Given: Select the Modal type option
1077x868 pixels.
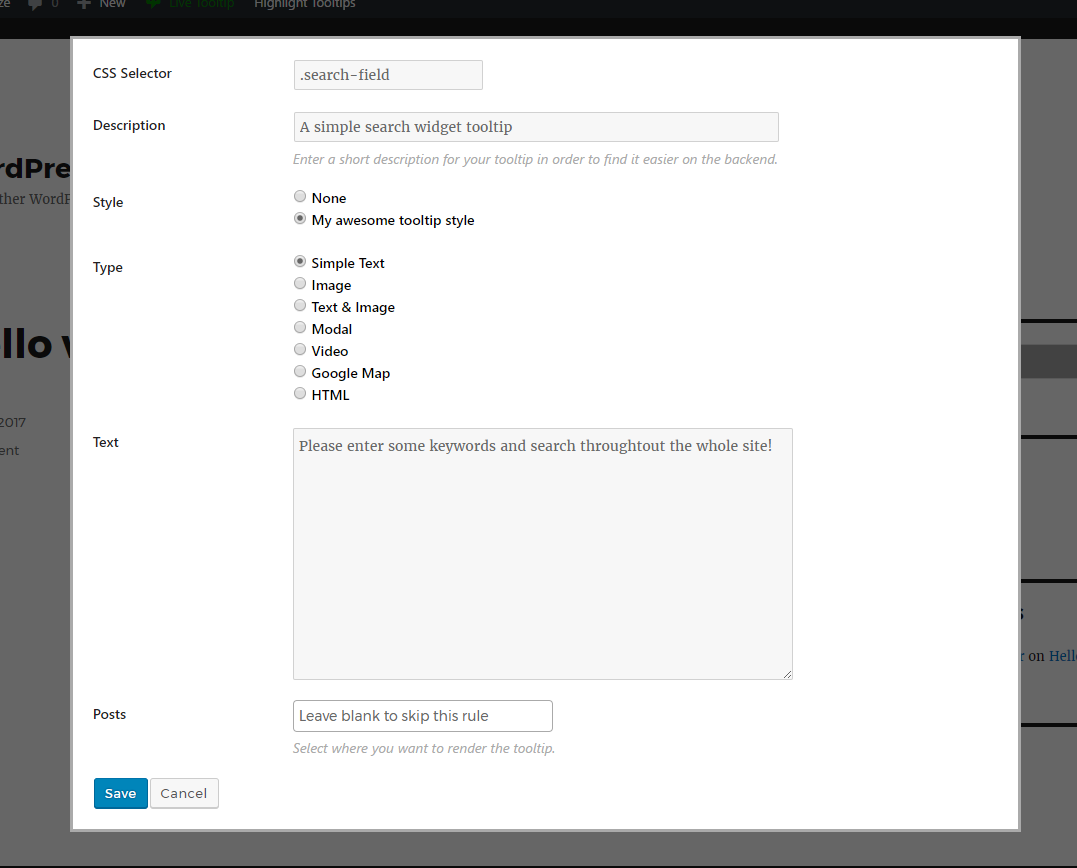Looking at the screenshot, I should (300, 328).
